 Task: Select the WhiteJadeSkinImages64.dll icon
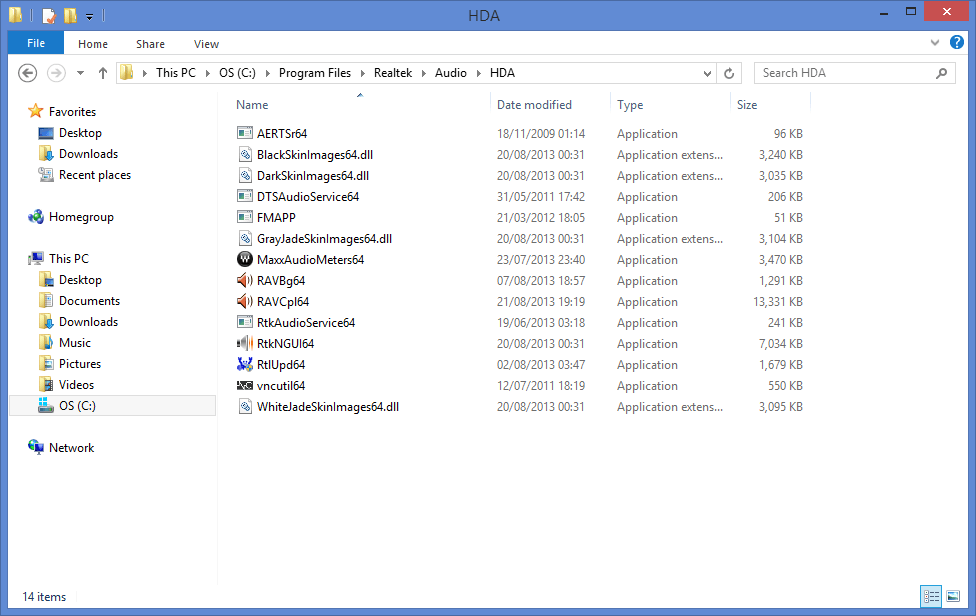pos(245,406)
